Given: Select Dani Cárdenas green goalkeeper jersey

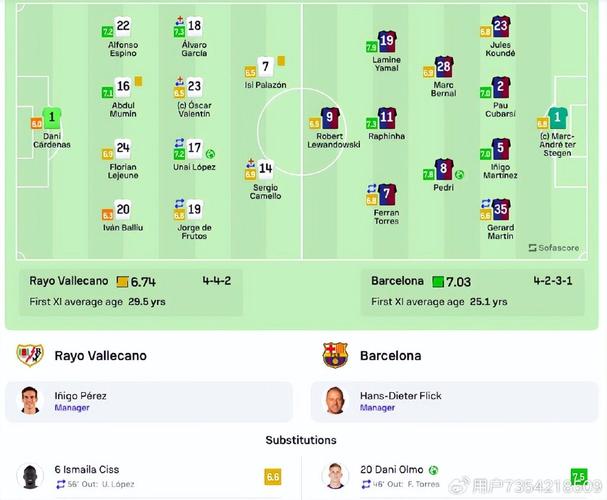Looking at the screenshot, I should pos(51,118).
